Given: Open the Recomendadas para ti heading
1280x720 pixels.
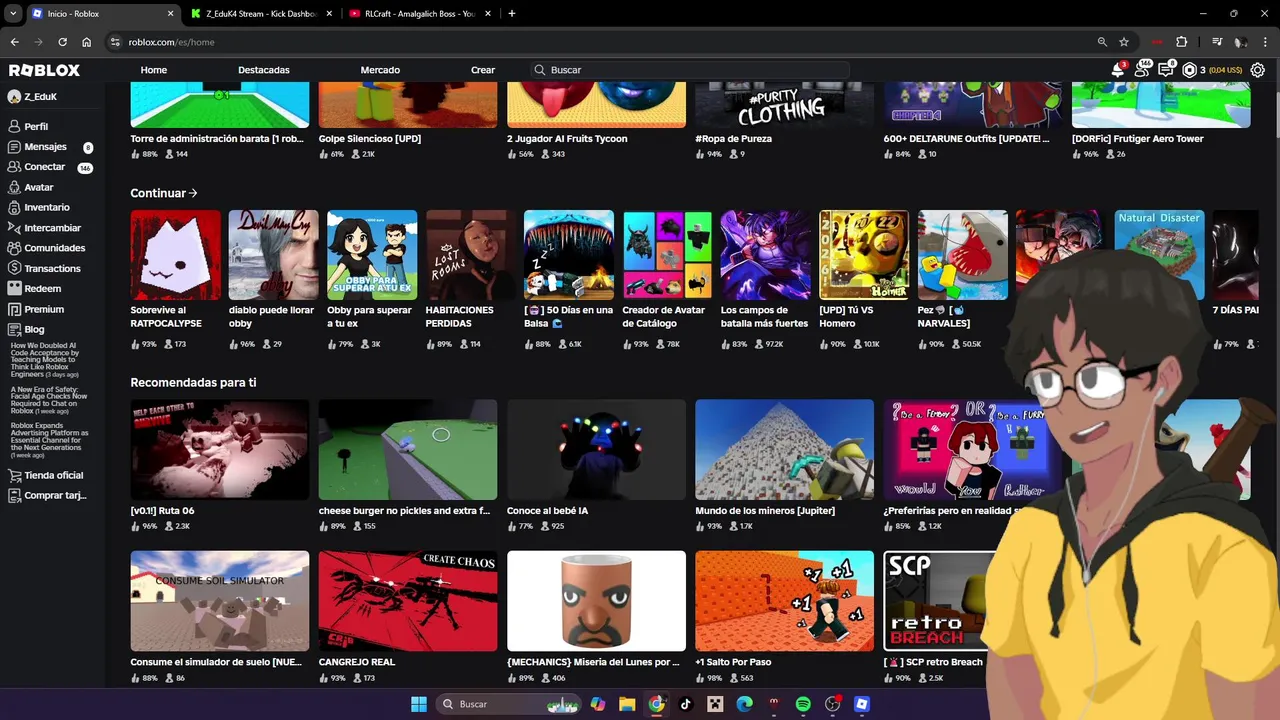Looking at the screenshot, I should [193, 383].
